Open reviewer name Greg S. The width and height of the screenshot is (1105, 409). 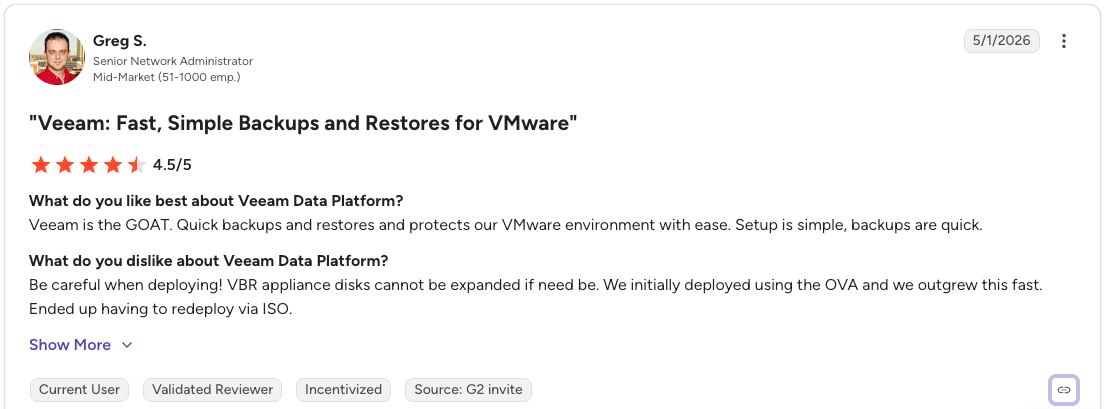coord(120,41)
